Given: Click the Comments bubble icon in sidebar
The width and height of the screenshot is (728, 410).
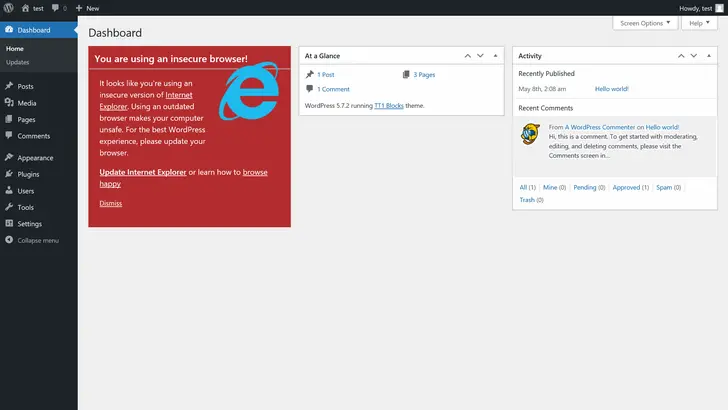Looking at the screenshot, I should coord(9,136).
